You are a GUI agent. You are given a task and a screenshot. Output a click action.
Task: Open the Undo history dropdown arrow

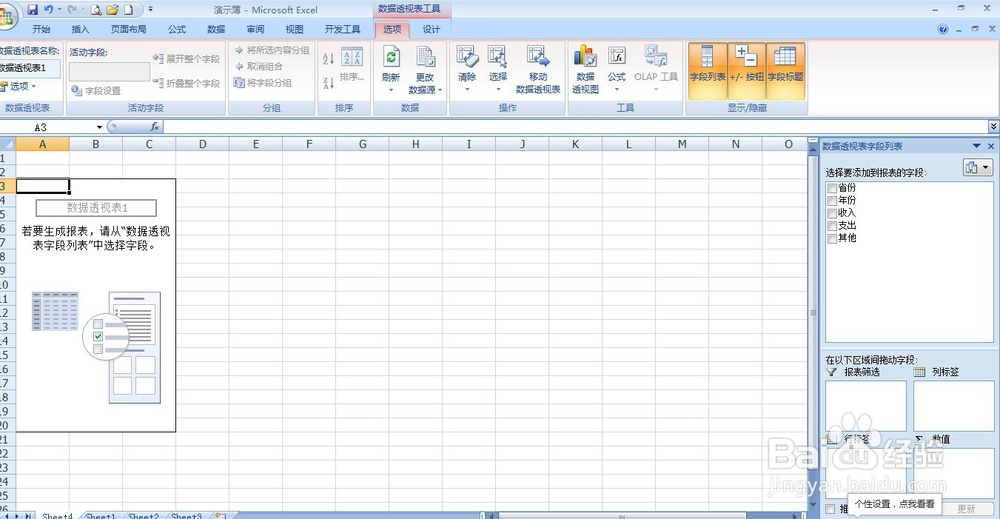[59, 10]
